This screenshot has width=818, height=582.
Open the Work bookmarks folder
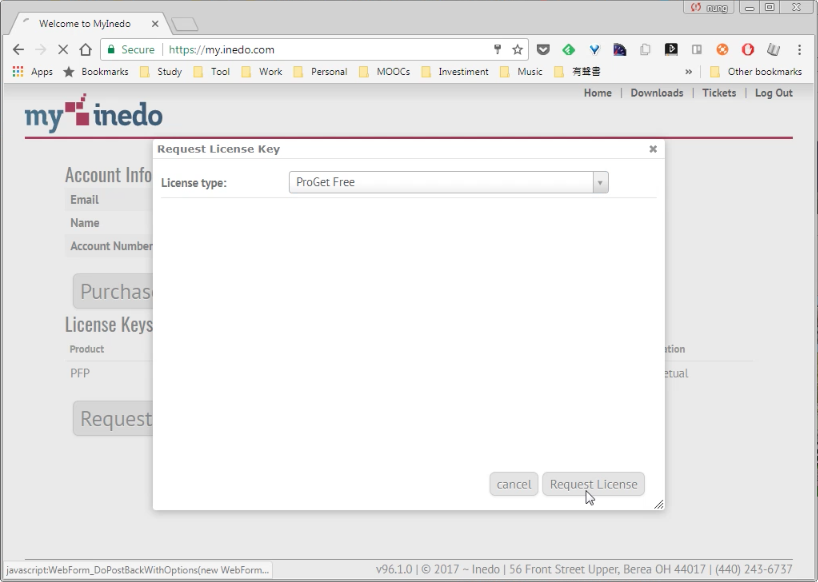click(262, 71)
